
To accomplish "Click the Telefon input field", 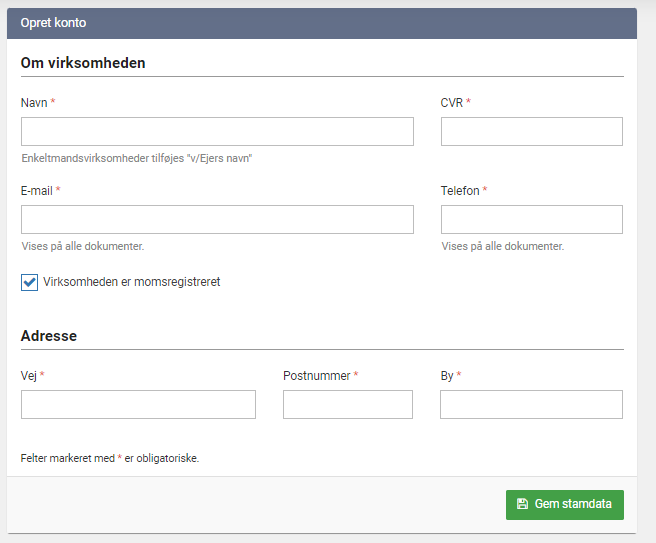I will [531, 220].
